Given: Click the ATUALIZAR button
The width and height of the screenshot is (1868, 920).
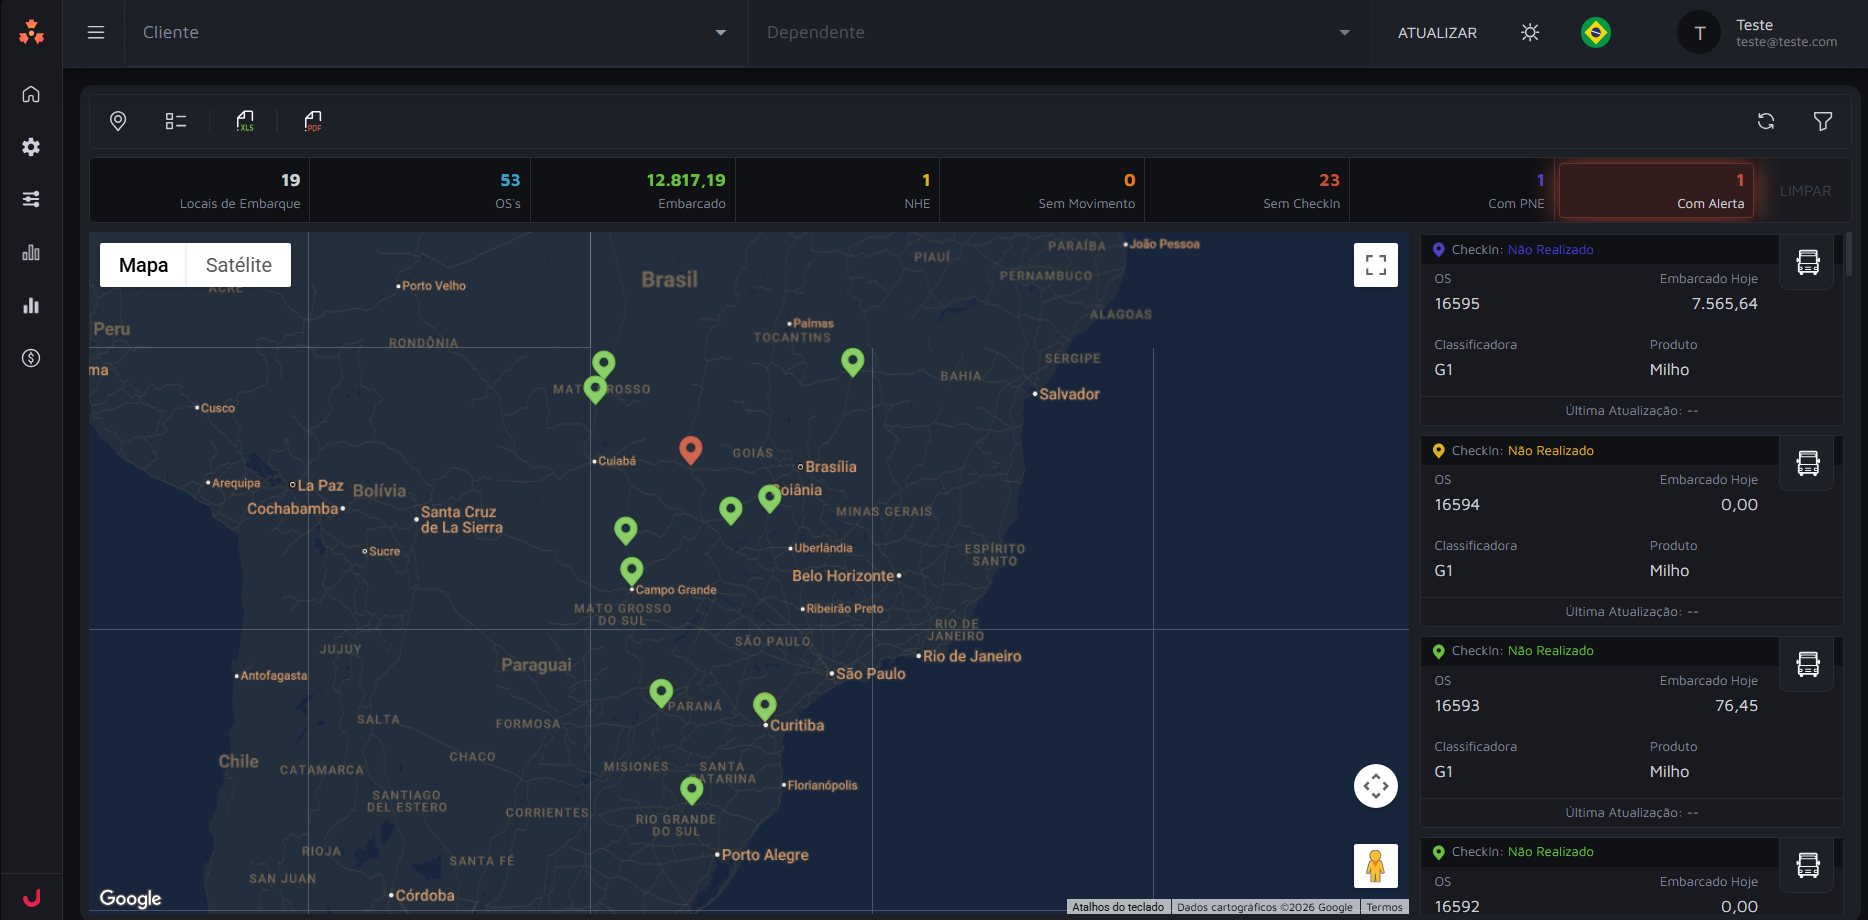Looking at the screenshot, I should click(x=1437, y=33).
